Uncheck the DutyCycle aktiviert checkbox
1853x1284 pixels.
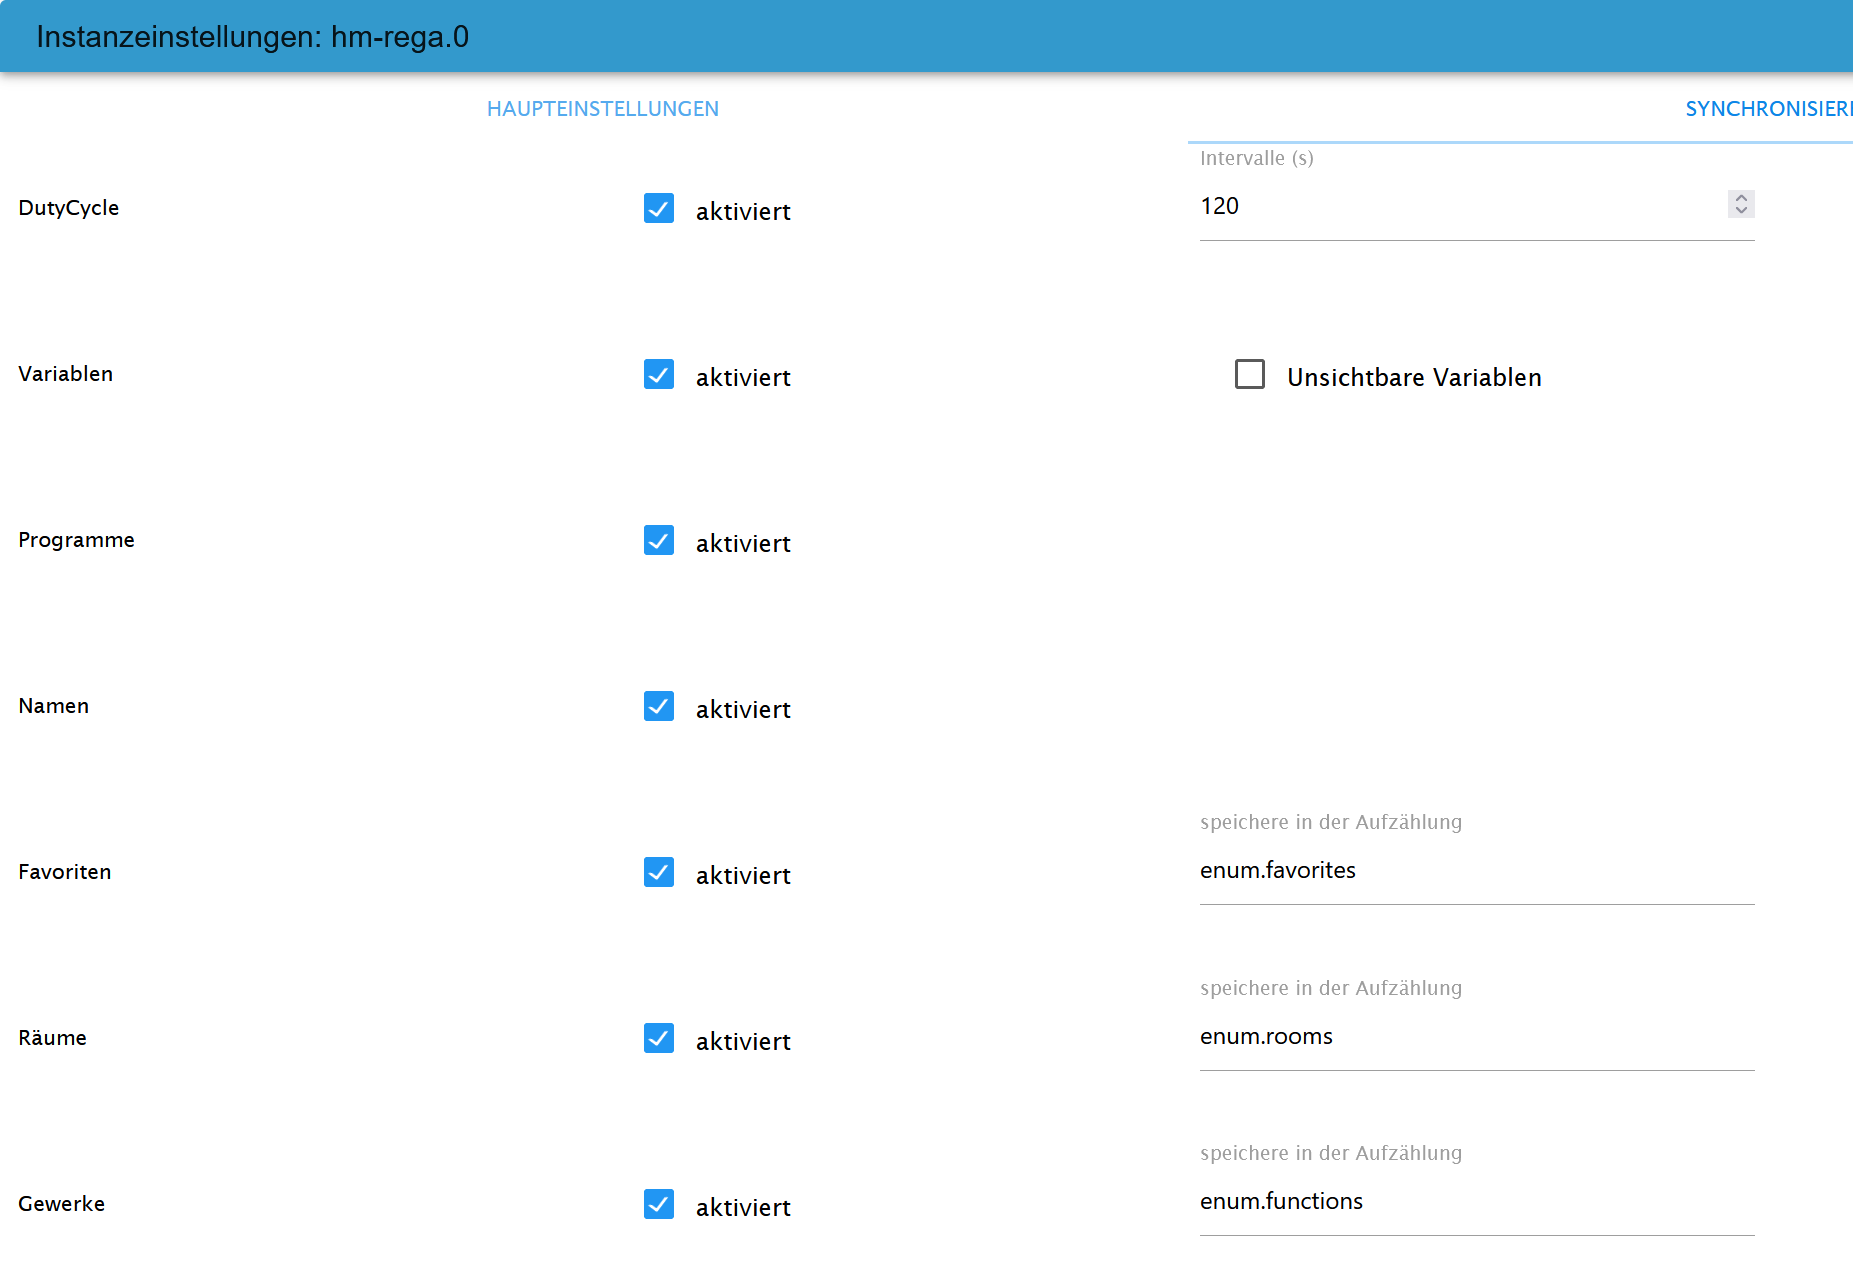pos(659,208)
